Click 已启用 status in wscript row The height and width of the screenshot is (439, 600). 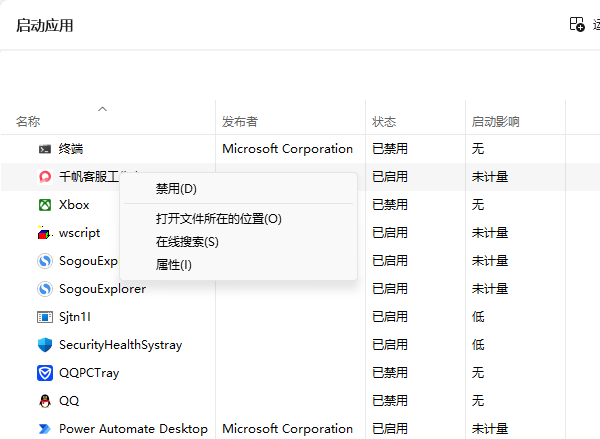click(390, 233)
